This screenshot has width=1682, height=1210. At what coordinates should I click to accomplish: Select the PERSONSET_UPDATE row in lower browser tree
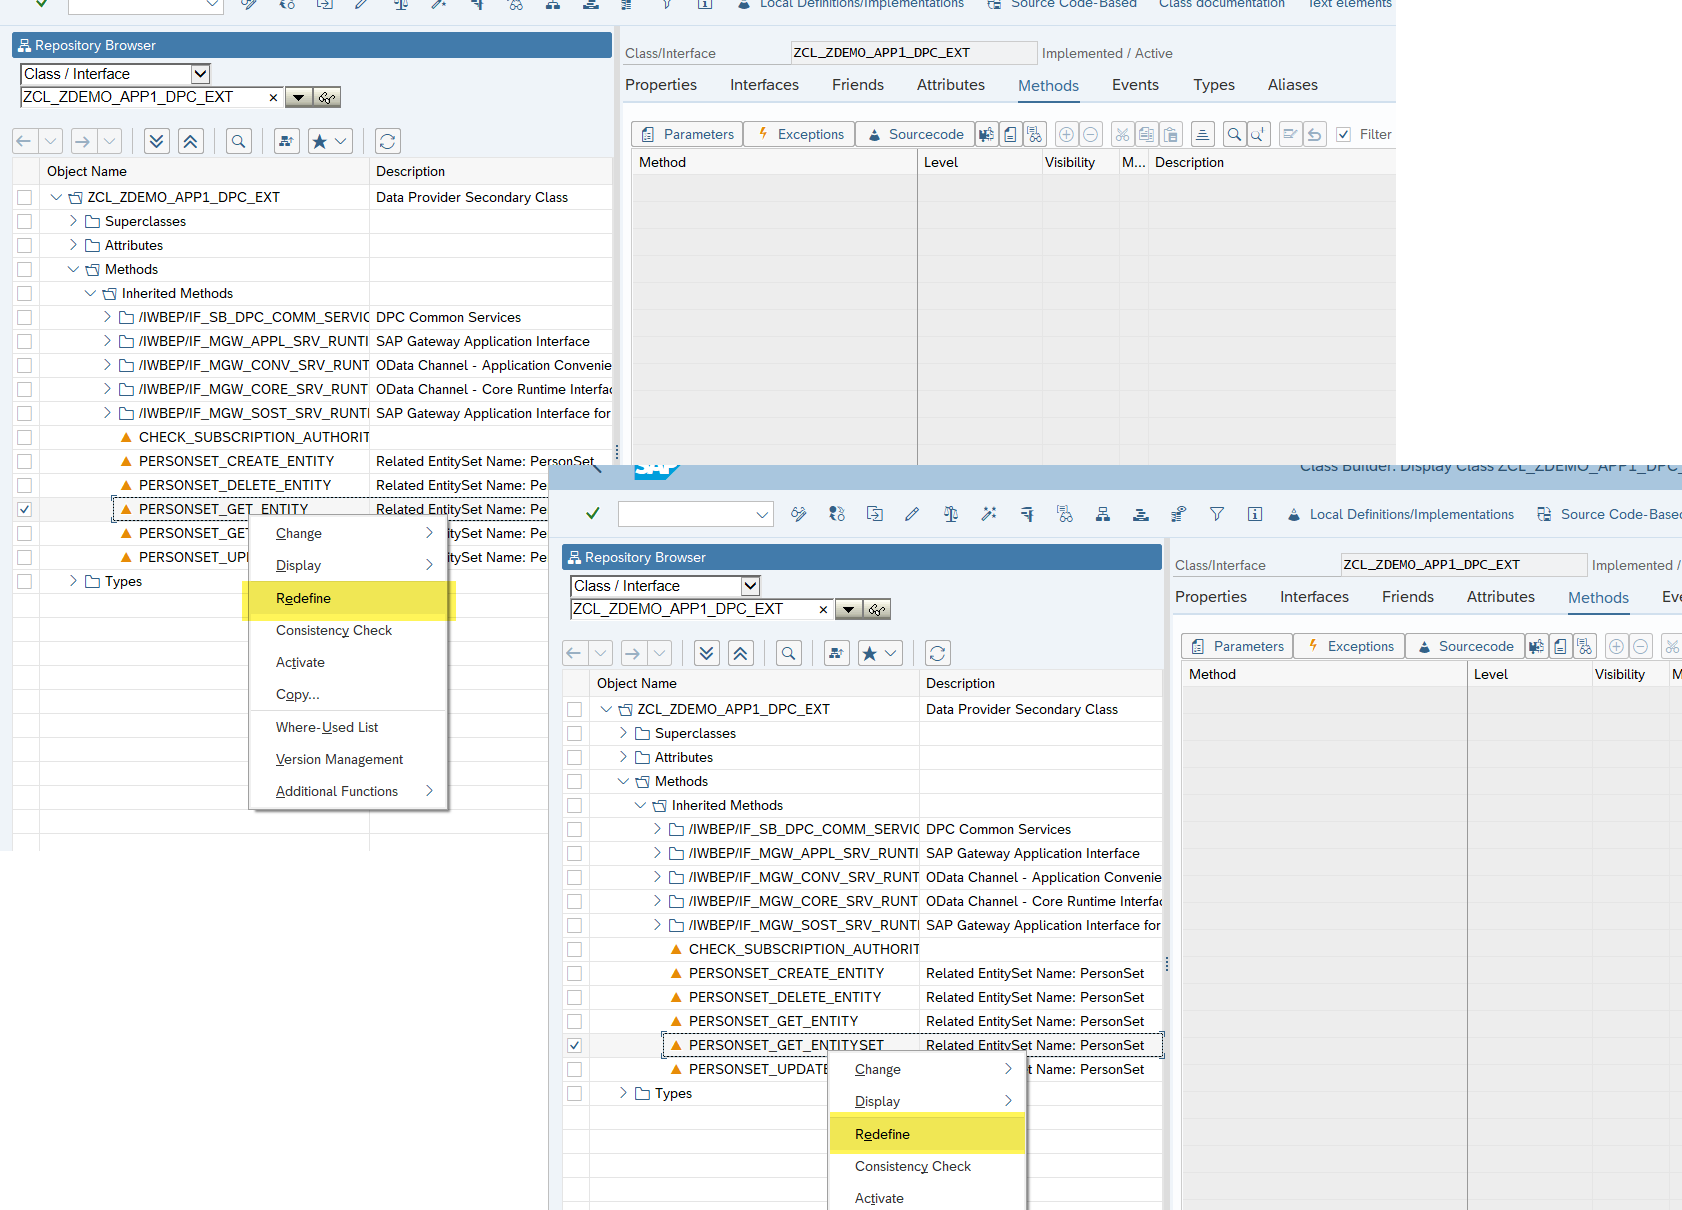758,1069
